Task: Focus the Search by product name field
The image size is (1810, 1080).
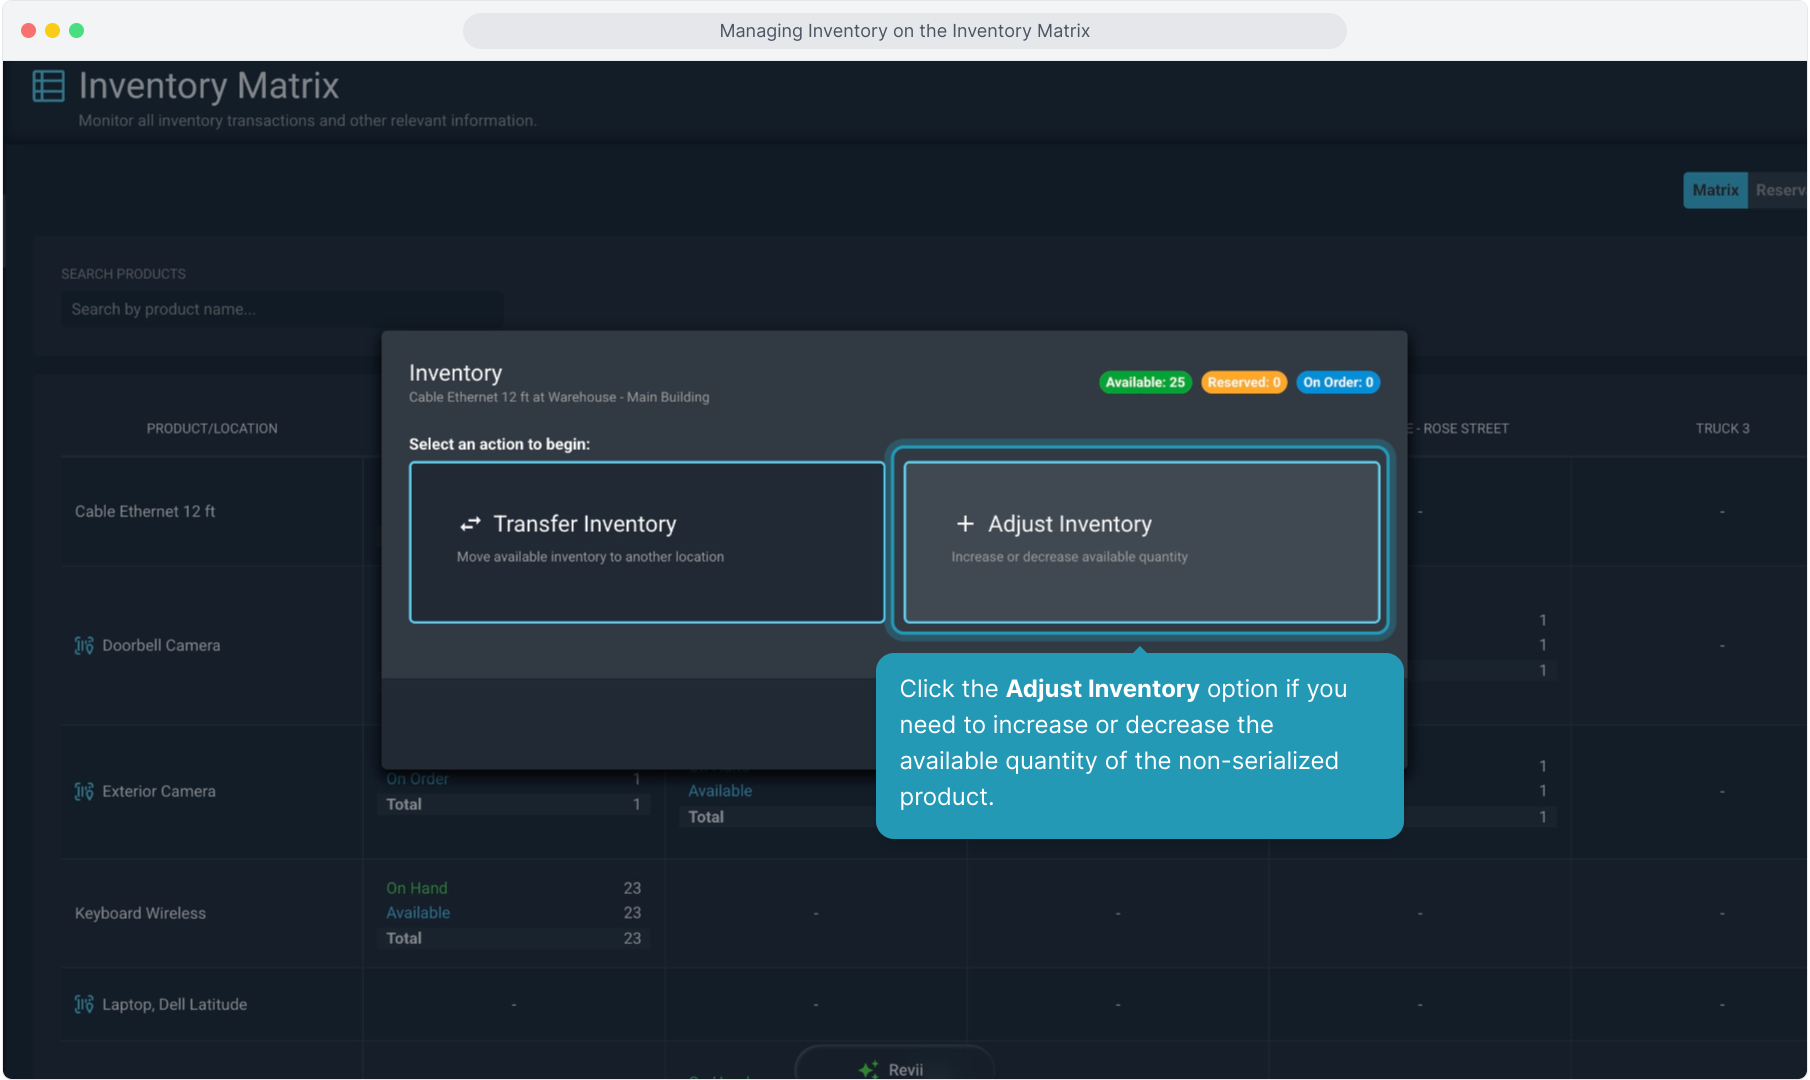Action: point(280,310)
